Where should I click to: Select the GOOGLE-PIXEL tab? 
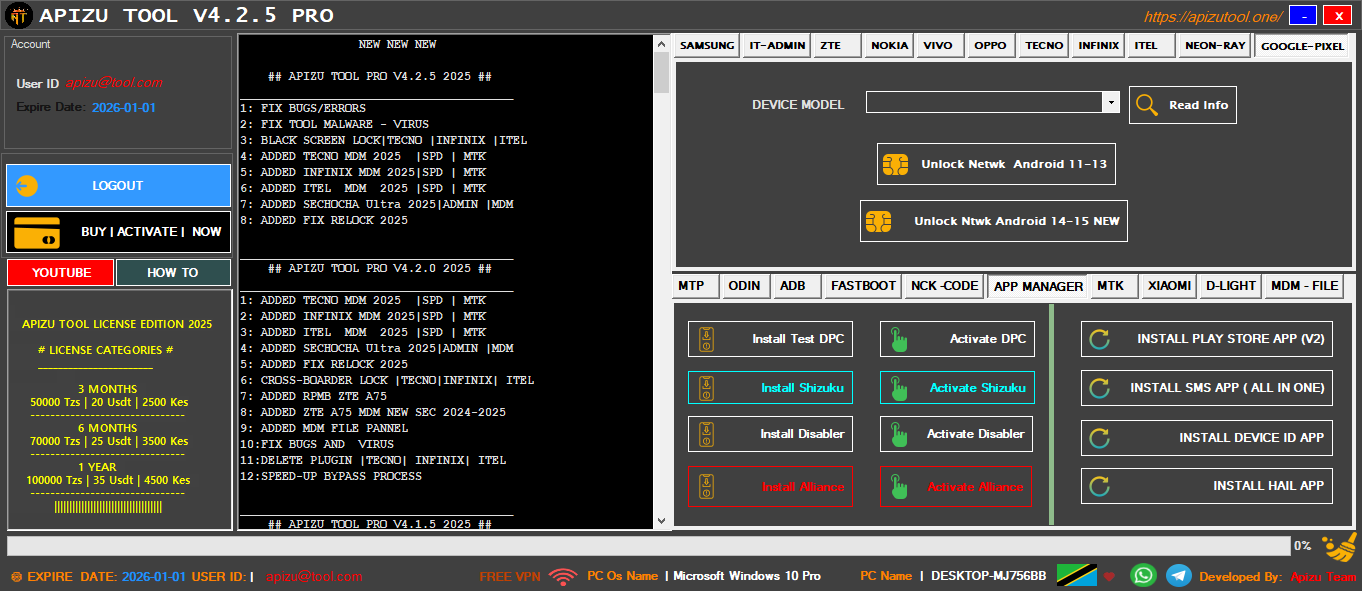point(1302,46)
